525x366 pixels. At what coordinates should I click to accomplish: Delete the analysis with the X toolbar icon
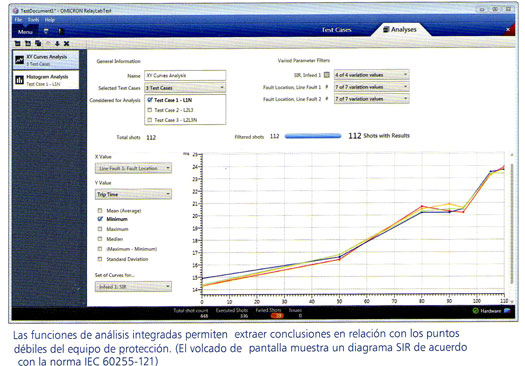point(66,43)
